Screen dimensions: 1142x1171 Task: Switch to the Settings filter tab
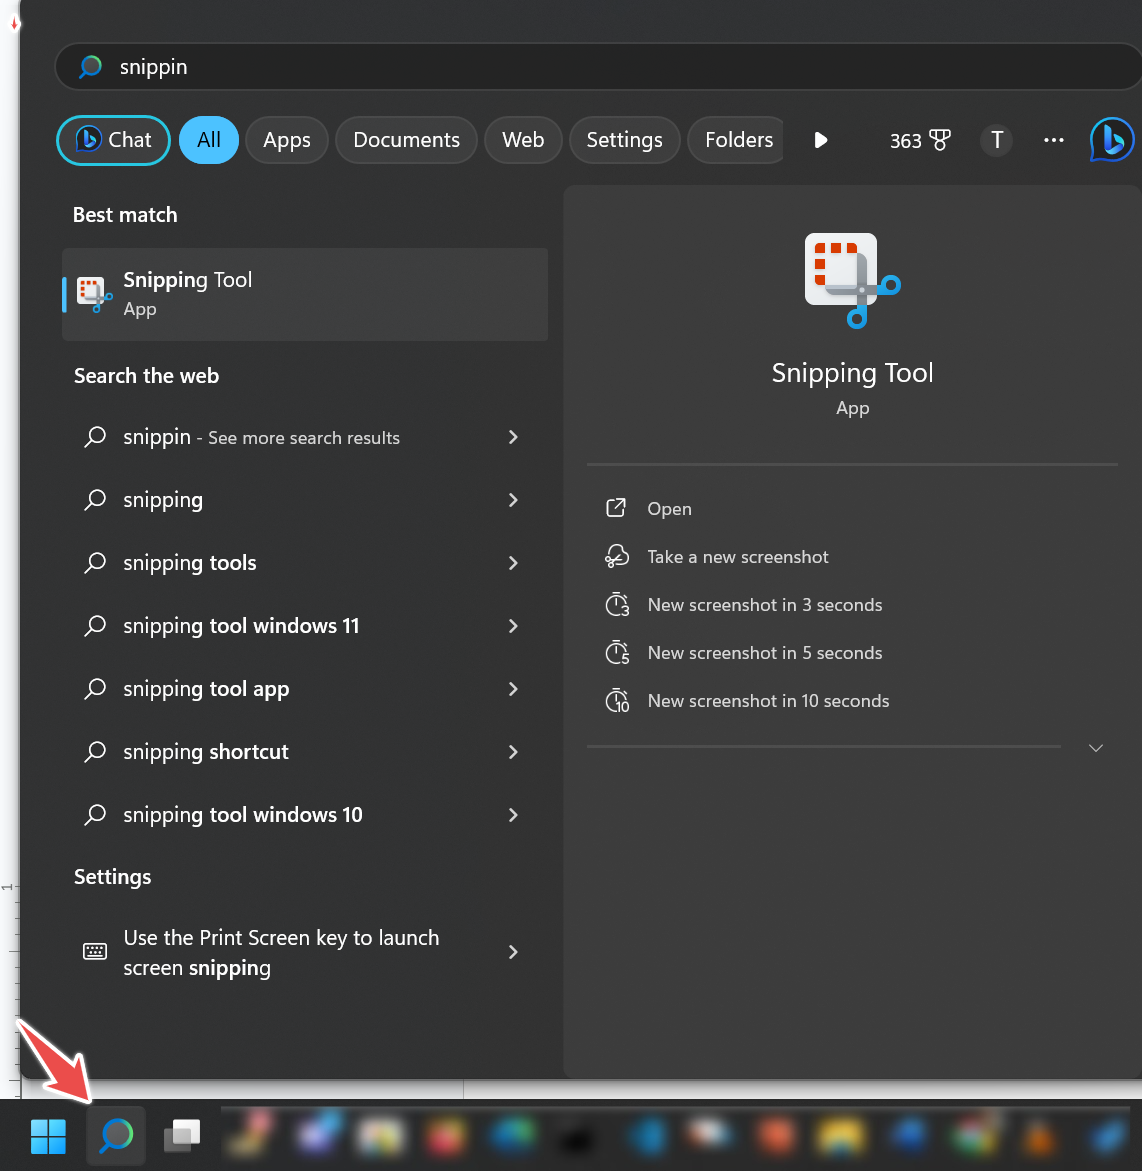(624, 140)
